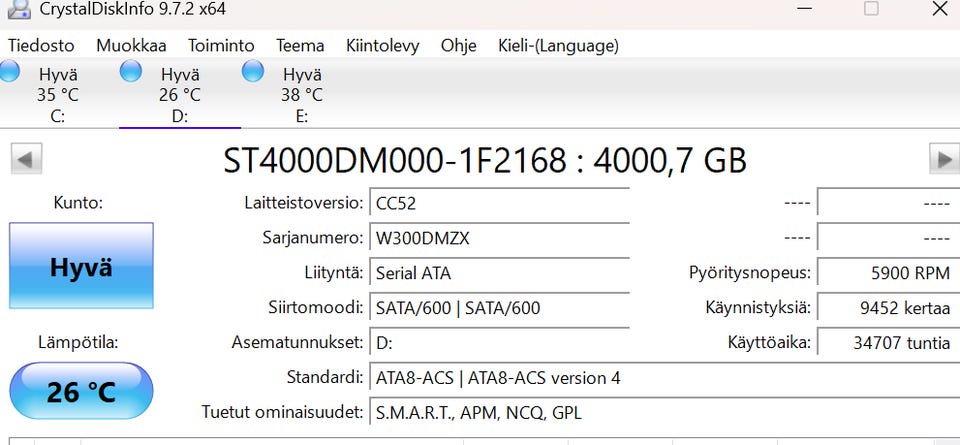Click the Siirtomoodi: label
This screenshot has width=960, height=445.
[316, 307]
